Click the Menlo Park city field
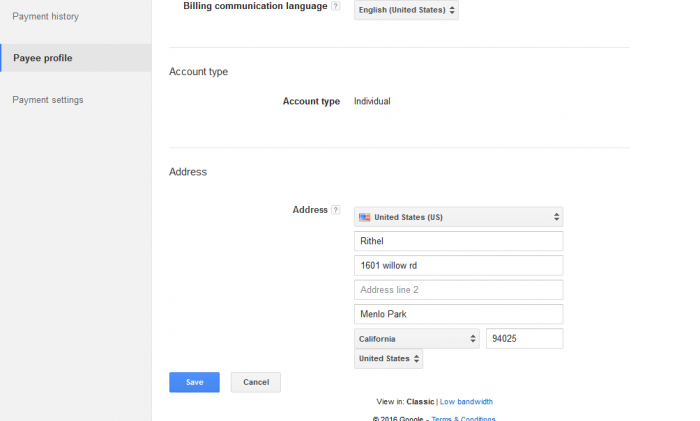 pos(458,314)
